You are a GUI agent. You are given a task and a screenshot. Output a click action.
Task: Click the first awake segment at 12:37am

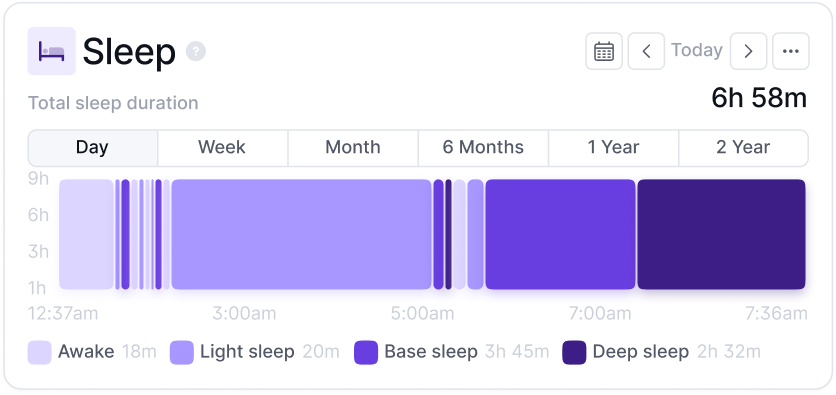[86, 235]
